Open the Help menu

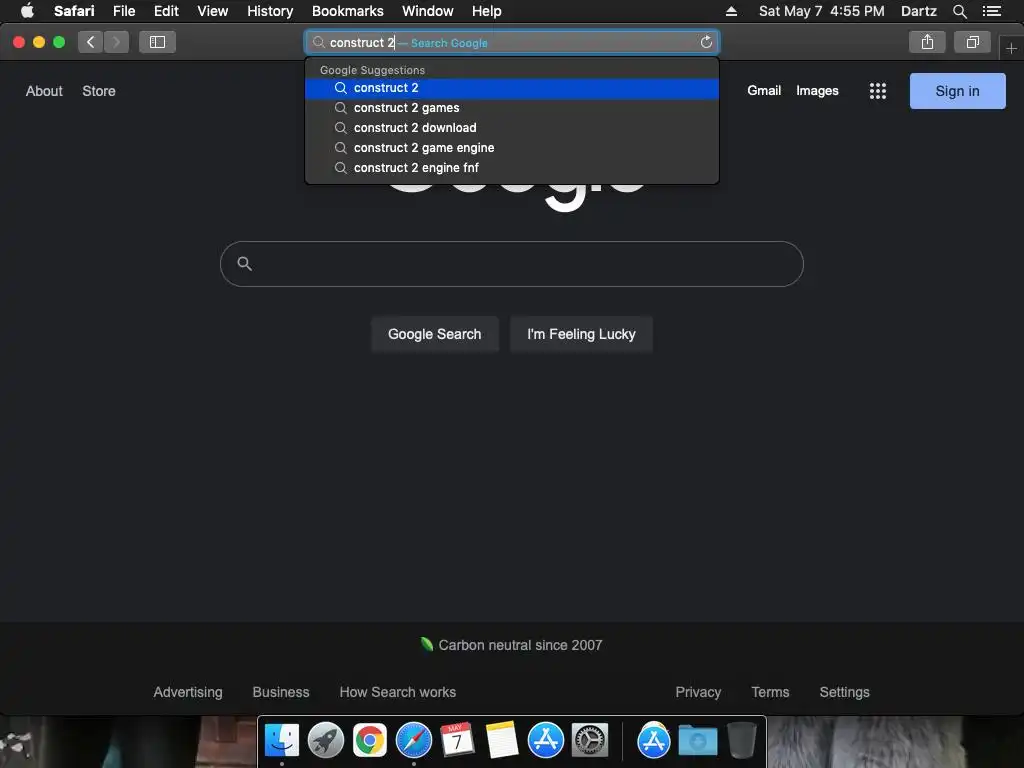coord(487,11)
